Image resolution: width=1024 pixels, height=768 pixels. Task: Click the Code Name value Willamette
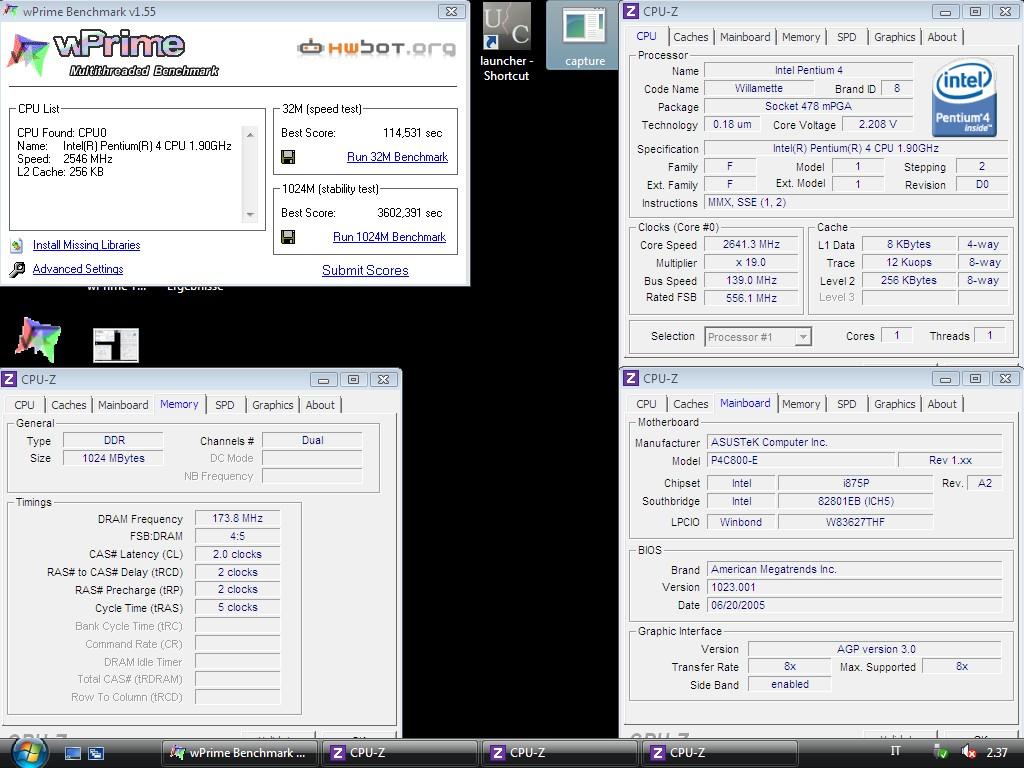pos(758,88)
